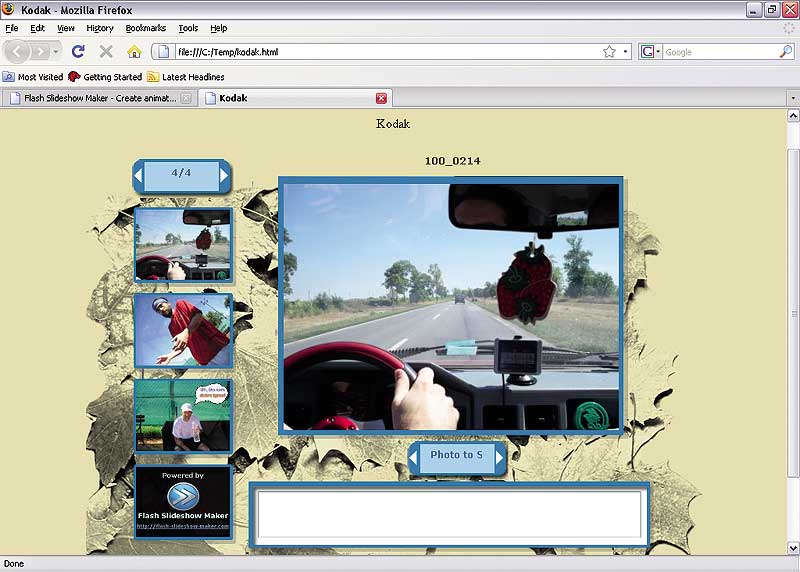Open the Google search engine selector

pyautogui.click(x=650, y=52)
